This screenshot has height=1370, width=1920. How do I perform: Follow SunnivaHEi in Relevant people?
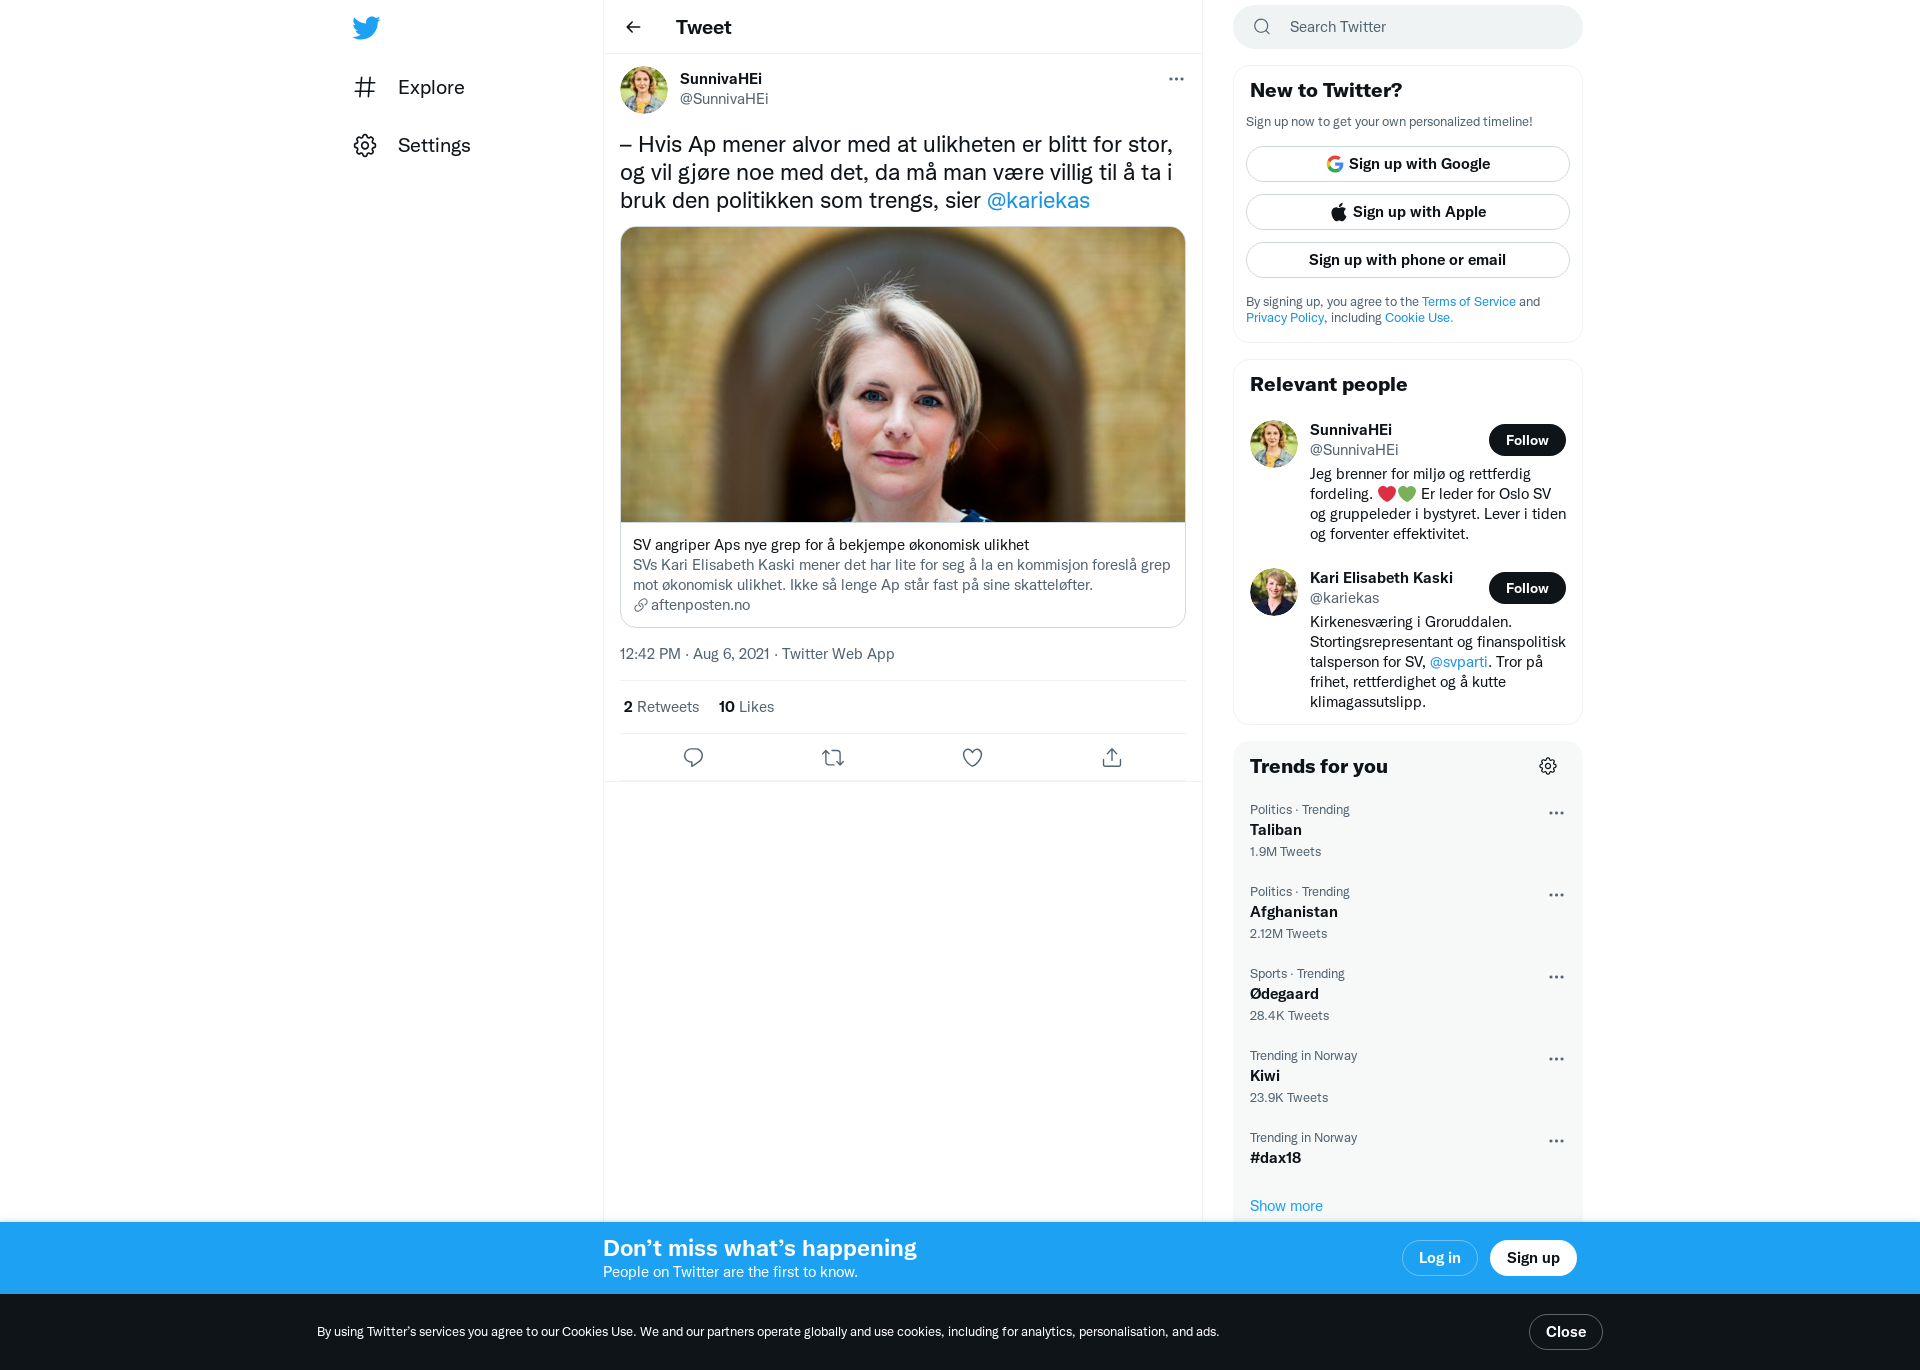pyautogui.click(x=1527, y=440)
